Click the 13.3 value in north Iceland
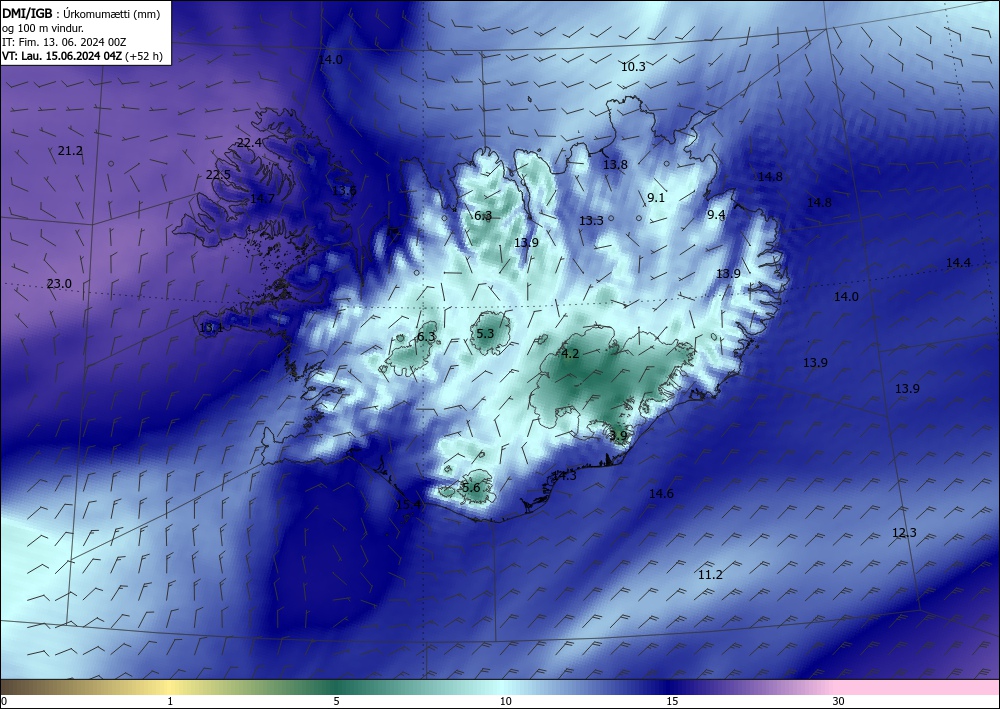This screenshot has width=1000, height=709. [x=591, y=221]
